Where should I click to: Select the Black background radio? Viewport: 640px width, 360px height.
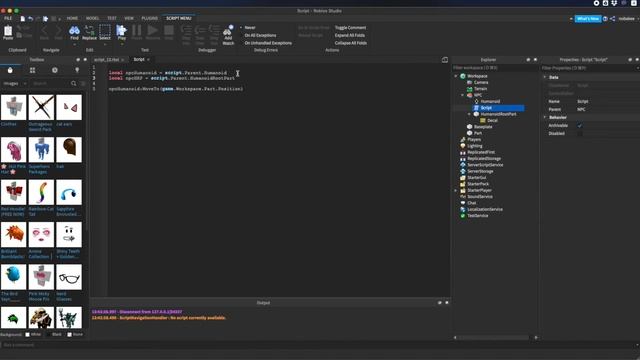[x=49, y=334]
